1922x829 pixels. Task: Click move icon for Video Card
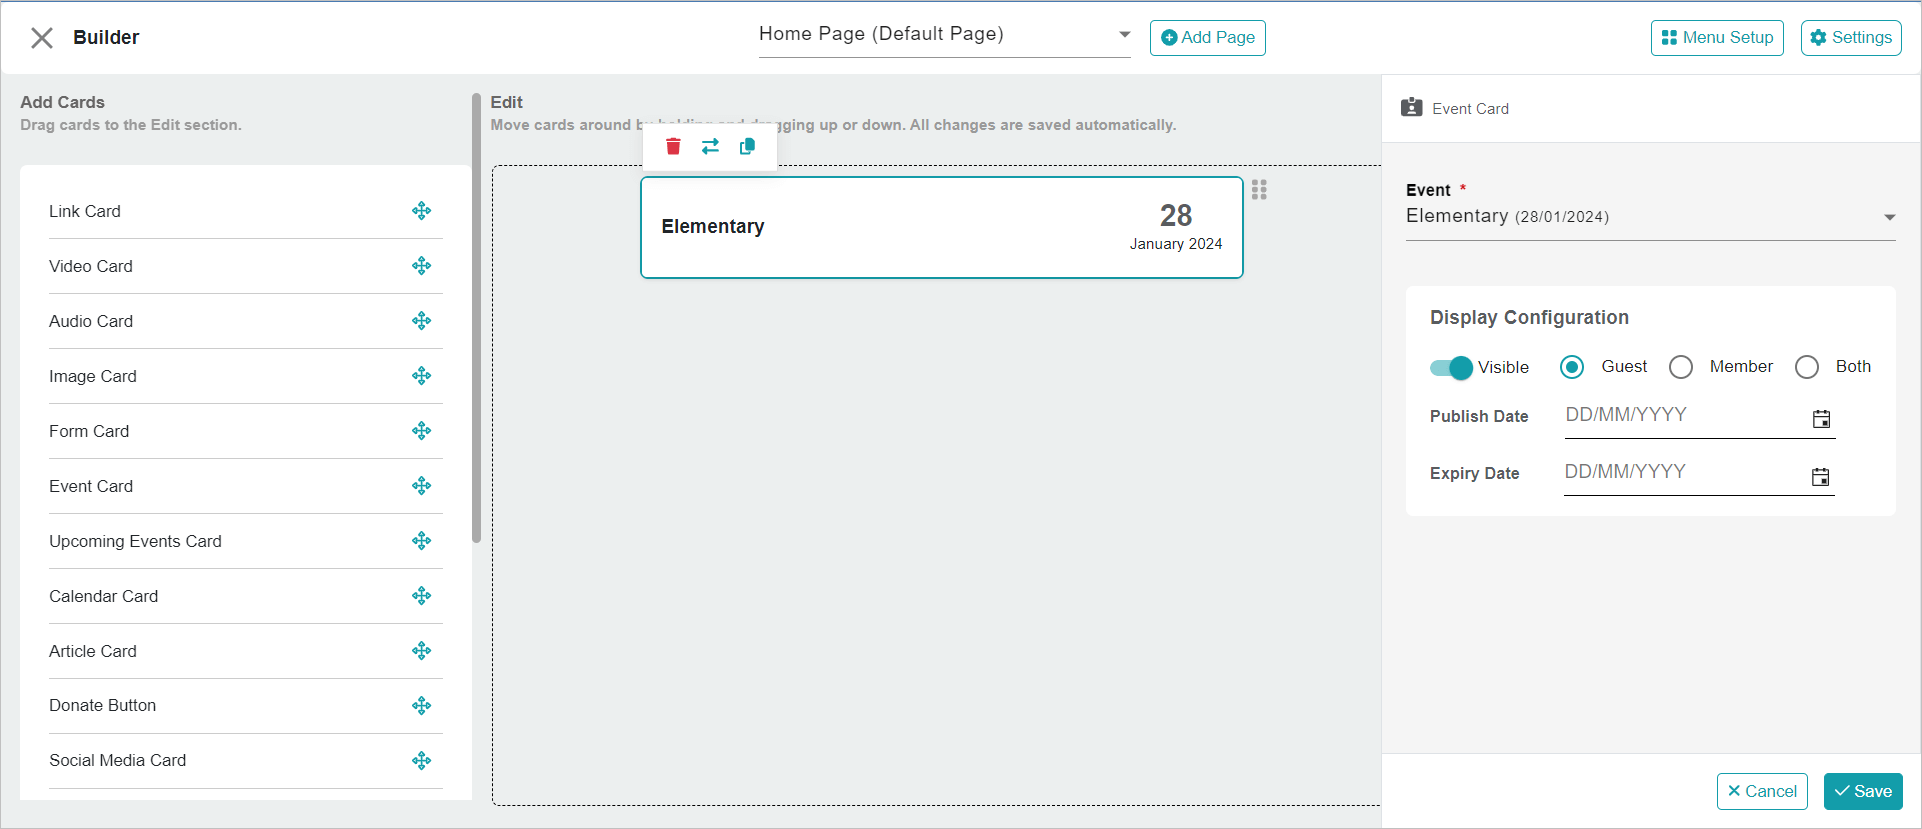pyautogui.click(x=422, y=266)
